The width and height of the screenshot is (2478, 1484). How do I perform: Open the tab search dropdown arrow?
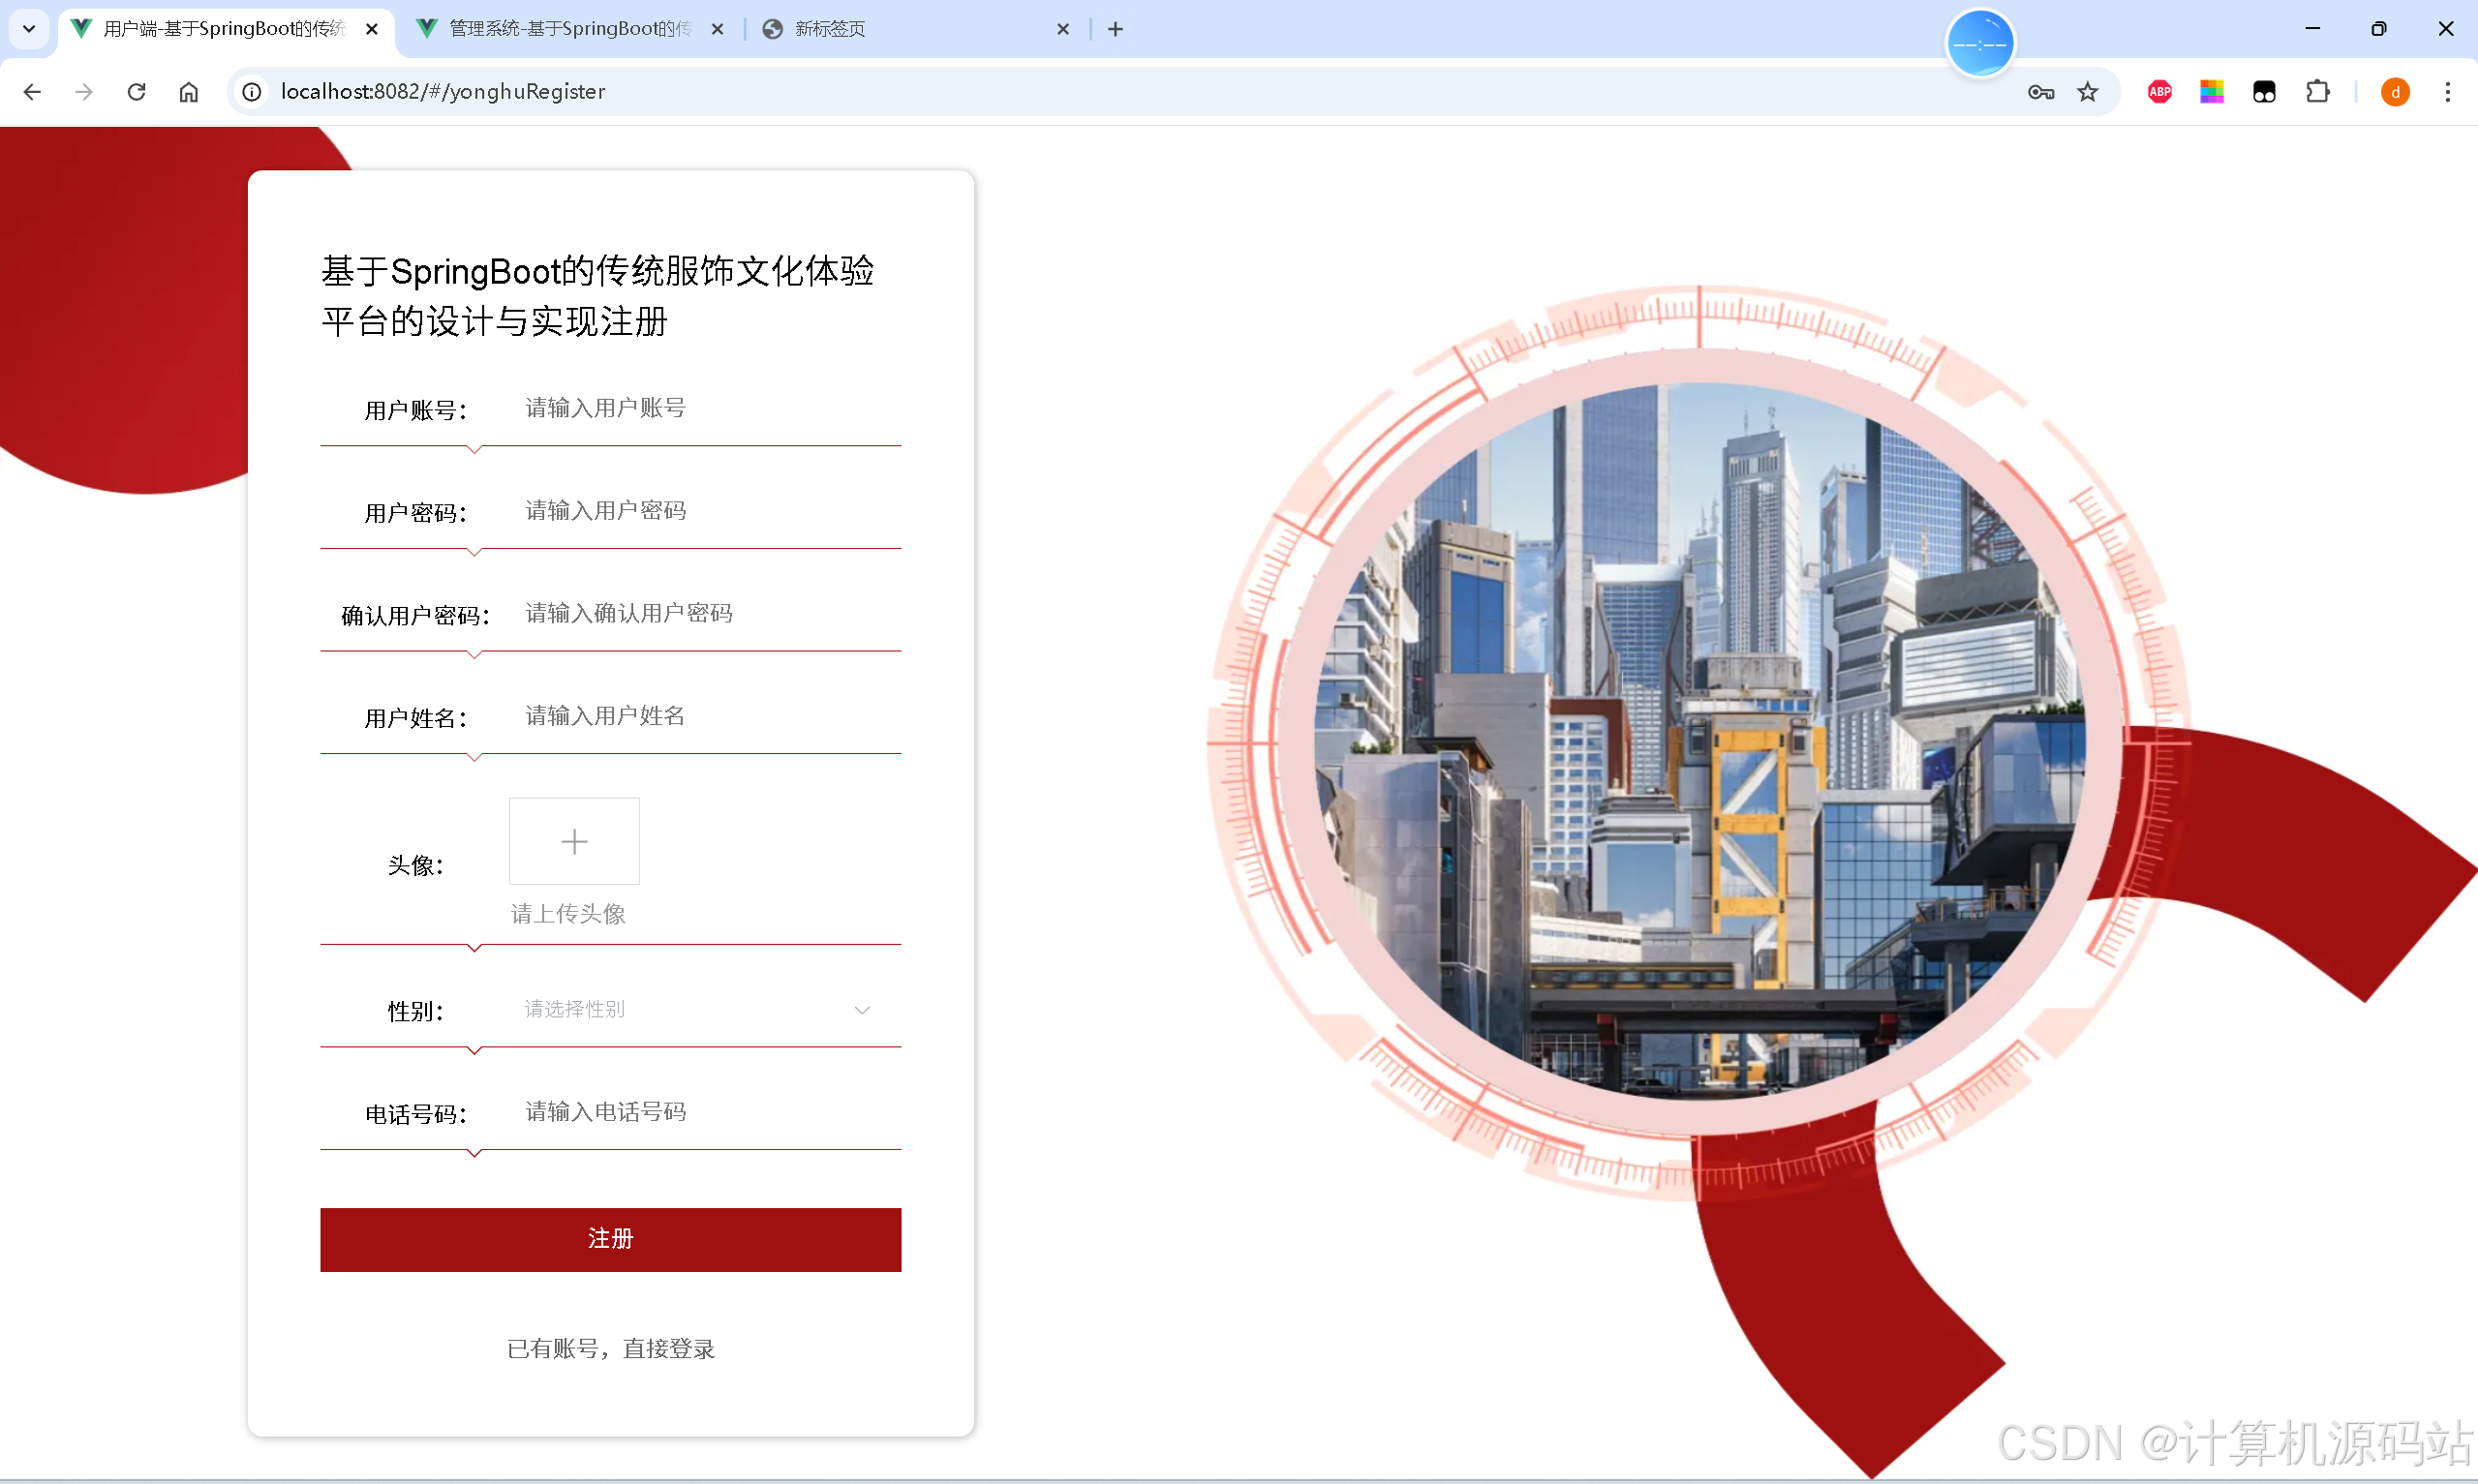click(x=28, y=29)
